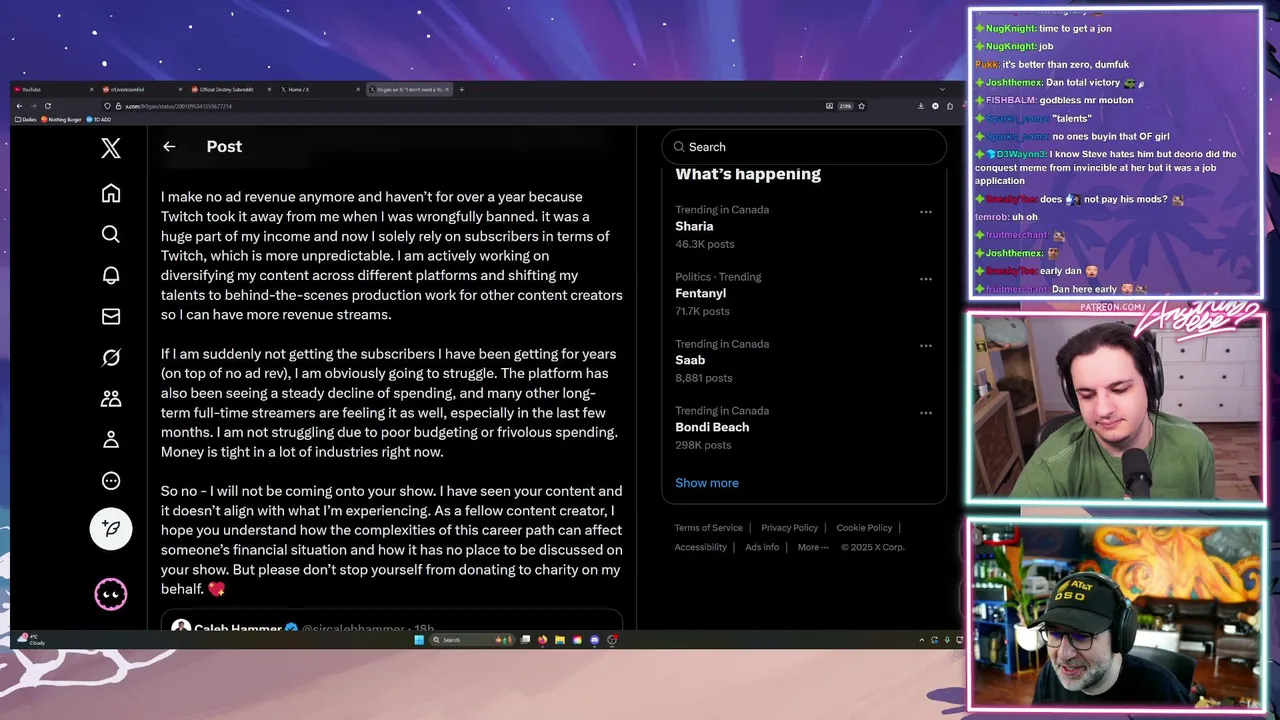Open the TO ADD bookmark

(x=99, y=119)
